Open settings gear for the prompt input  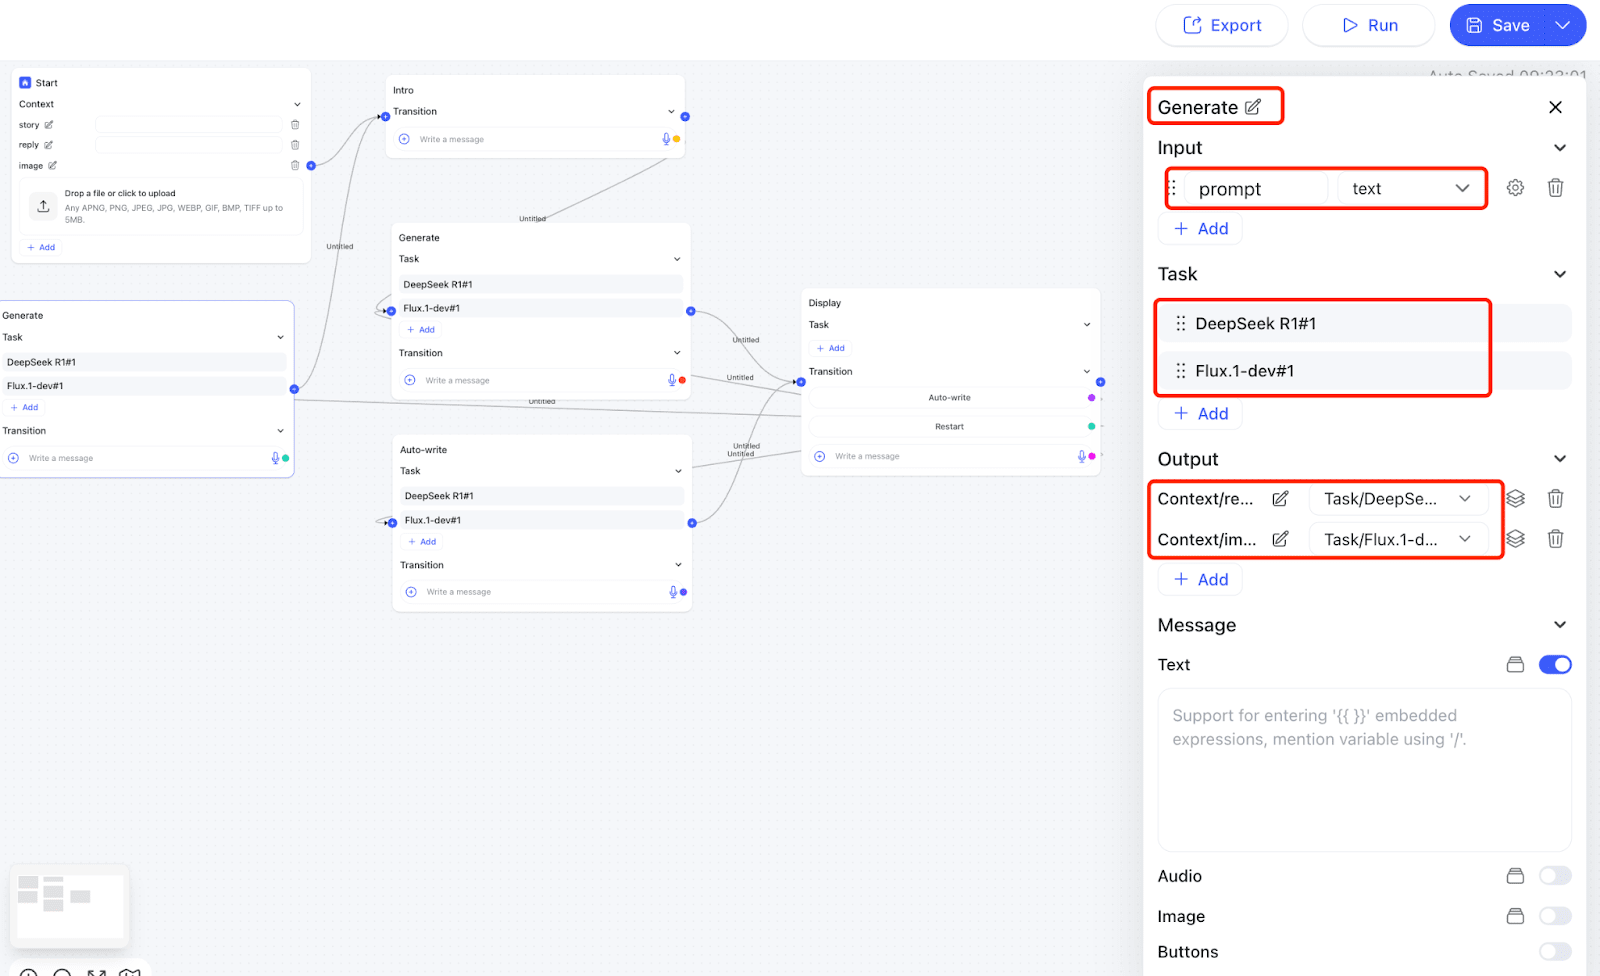tap(1515, 188)
